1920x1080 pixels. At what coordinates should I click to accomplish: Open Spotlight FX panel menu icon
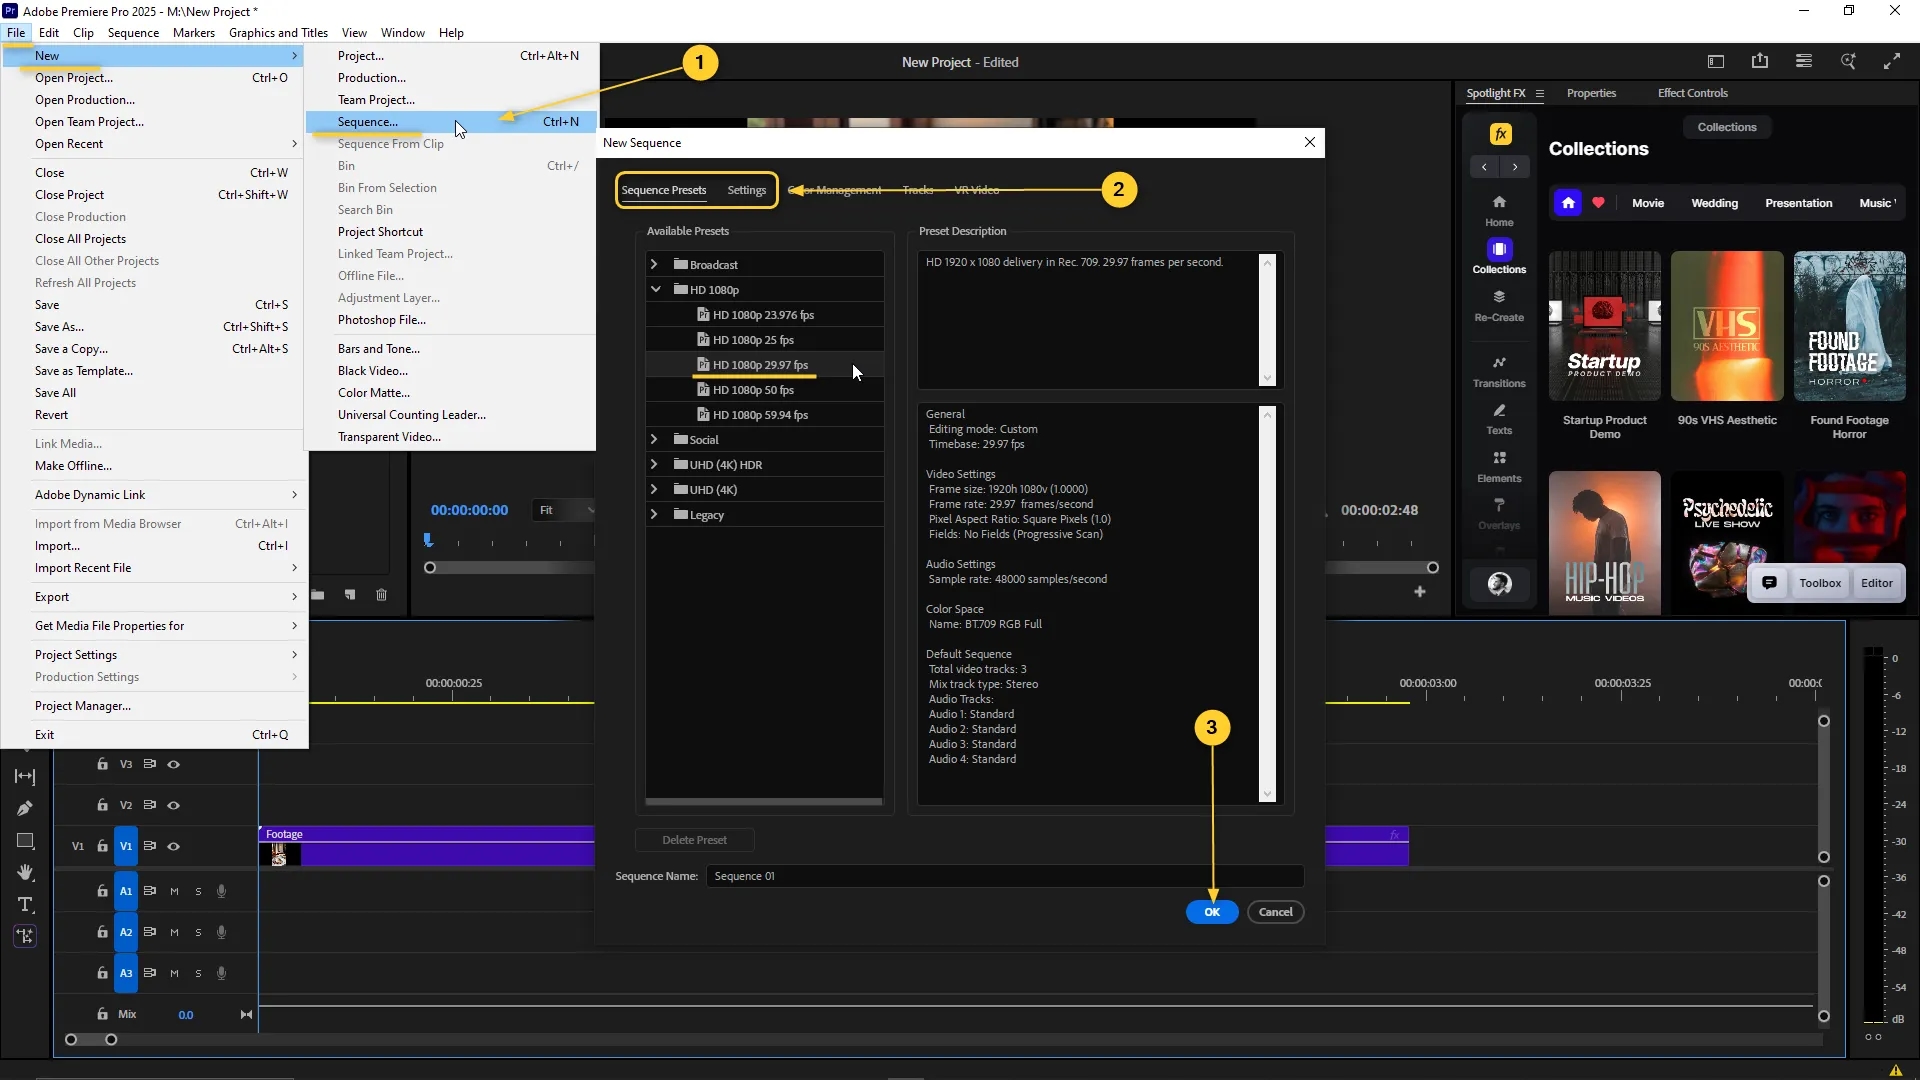pos(1539,94)
